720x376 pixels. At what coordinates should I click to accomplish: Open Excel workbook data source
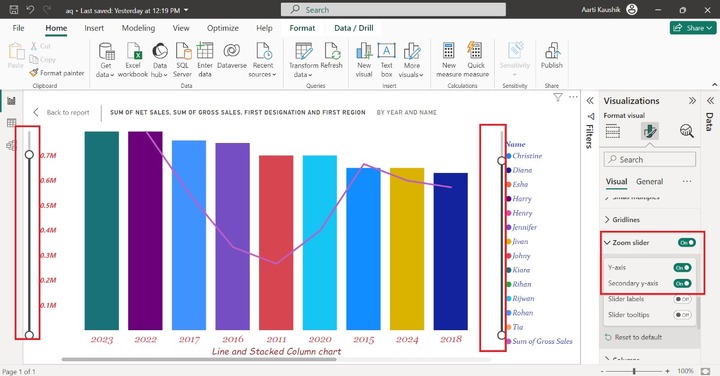133,60
